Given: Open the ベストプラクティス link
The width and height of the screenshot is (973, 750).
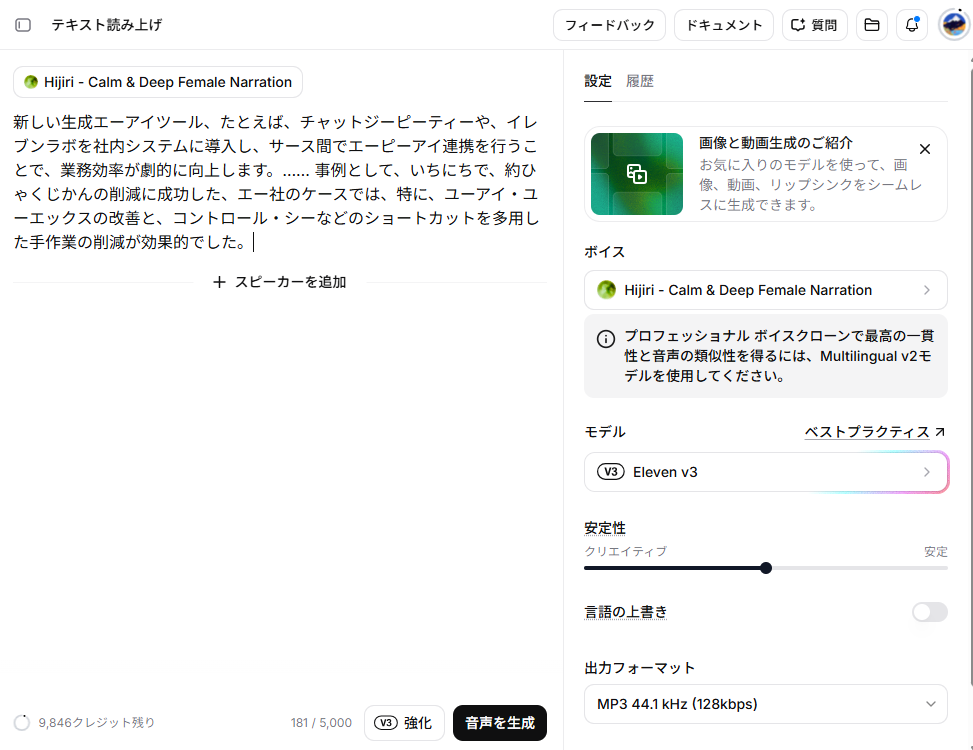Looking at the screenshot, I should pos(874,432).
